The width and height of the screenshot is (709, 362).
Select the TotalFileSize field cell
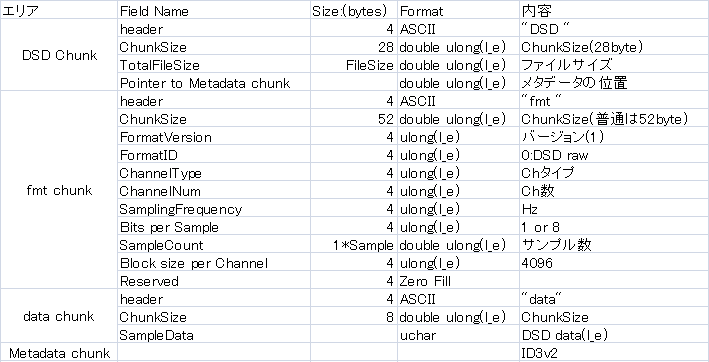pos(214,65)
